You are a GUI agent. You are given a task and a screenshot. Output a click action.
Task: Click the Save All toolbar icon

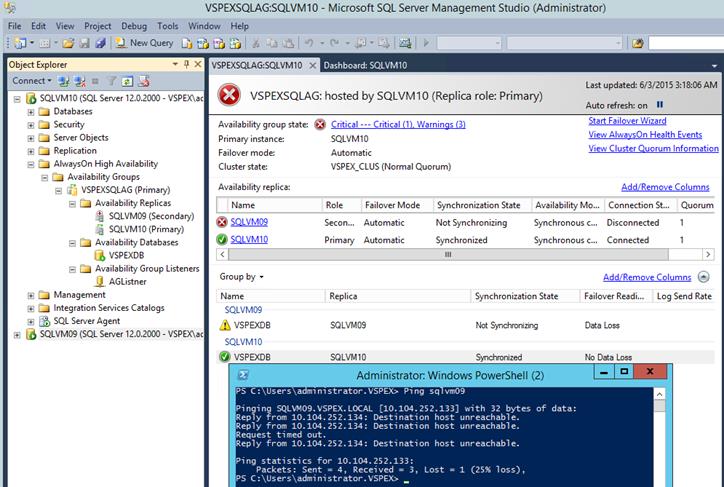point(100,43)
